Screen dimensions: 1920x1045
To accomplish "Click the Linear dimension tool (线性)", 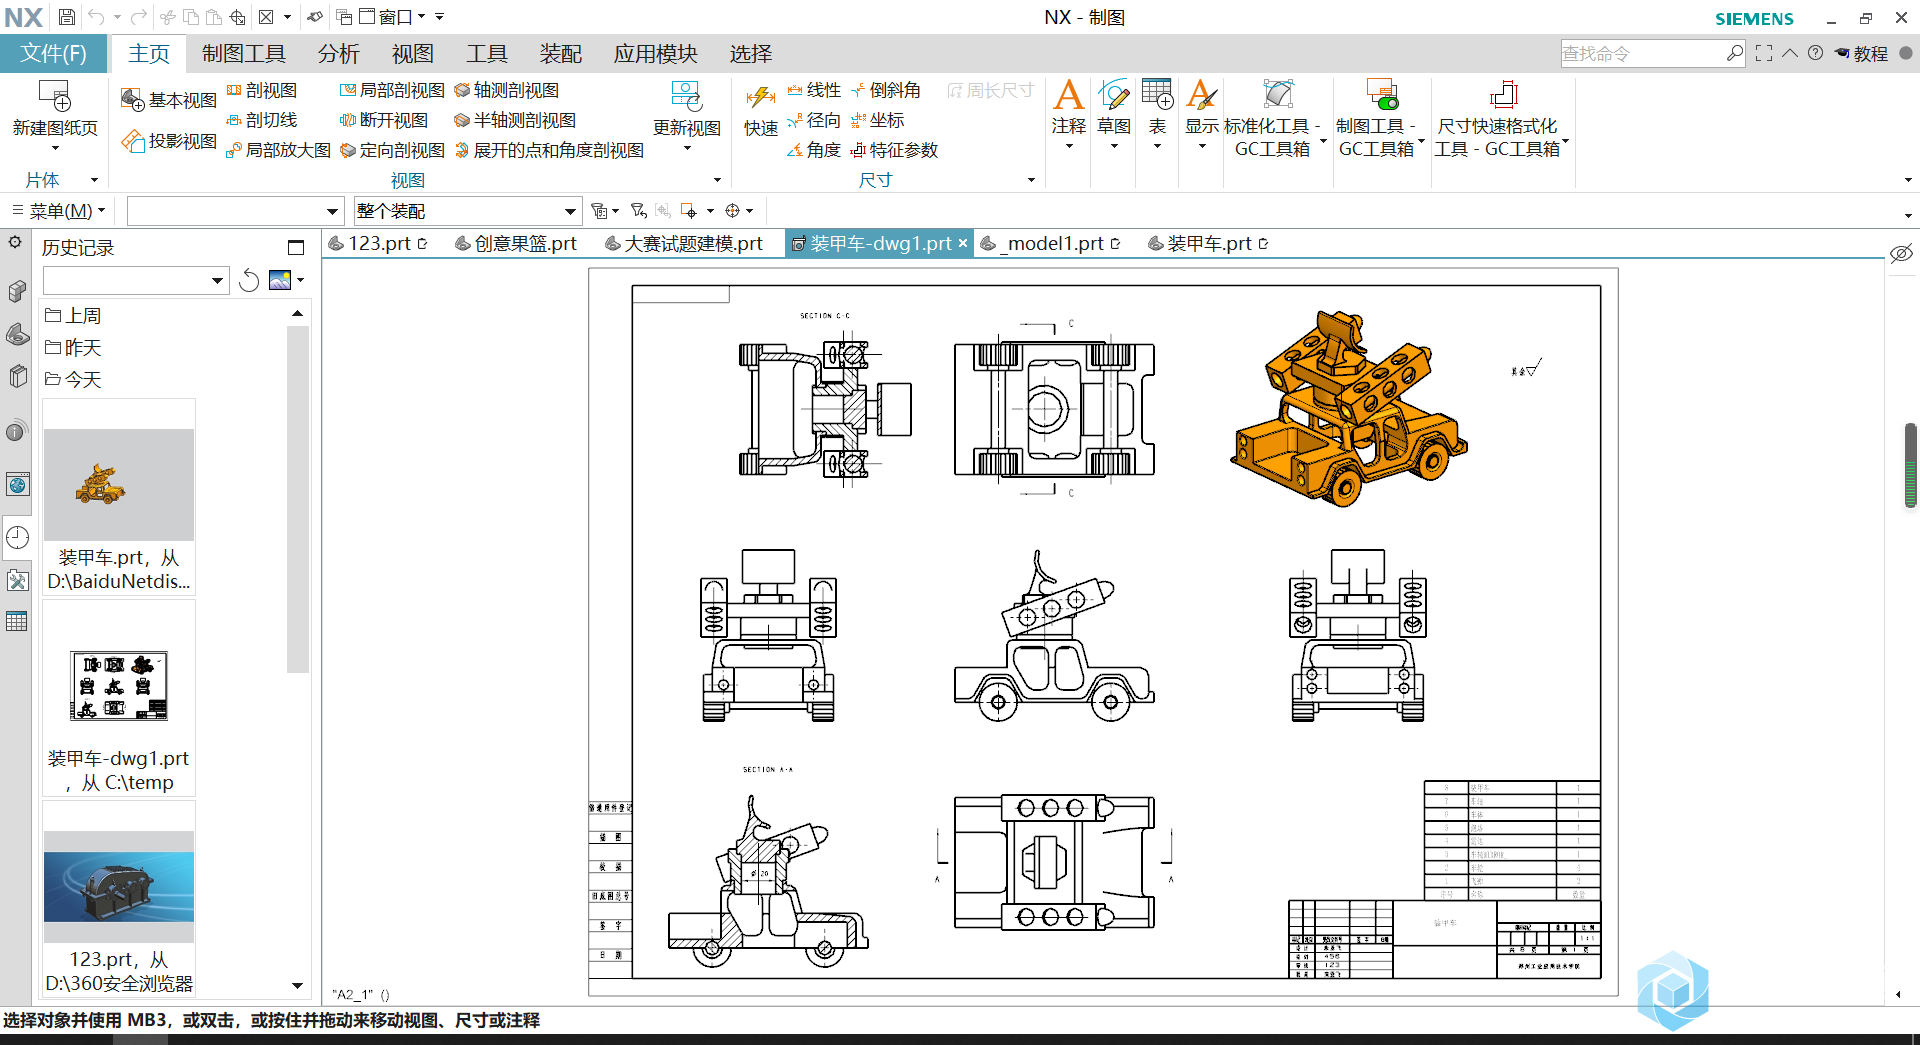I will point(813,90).
